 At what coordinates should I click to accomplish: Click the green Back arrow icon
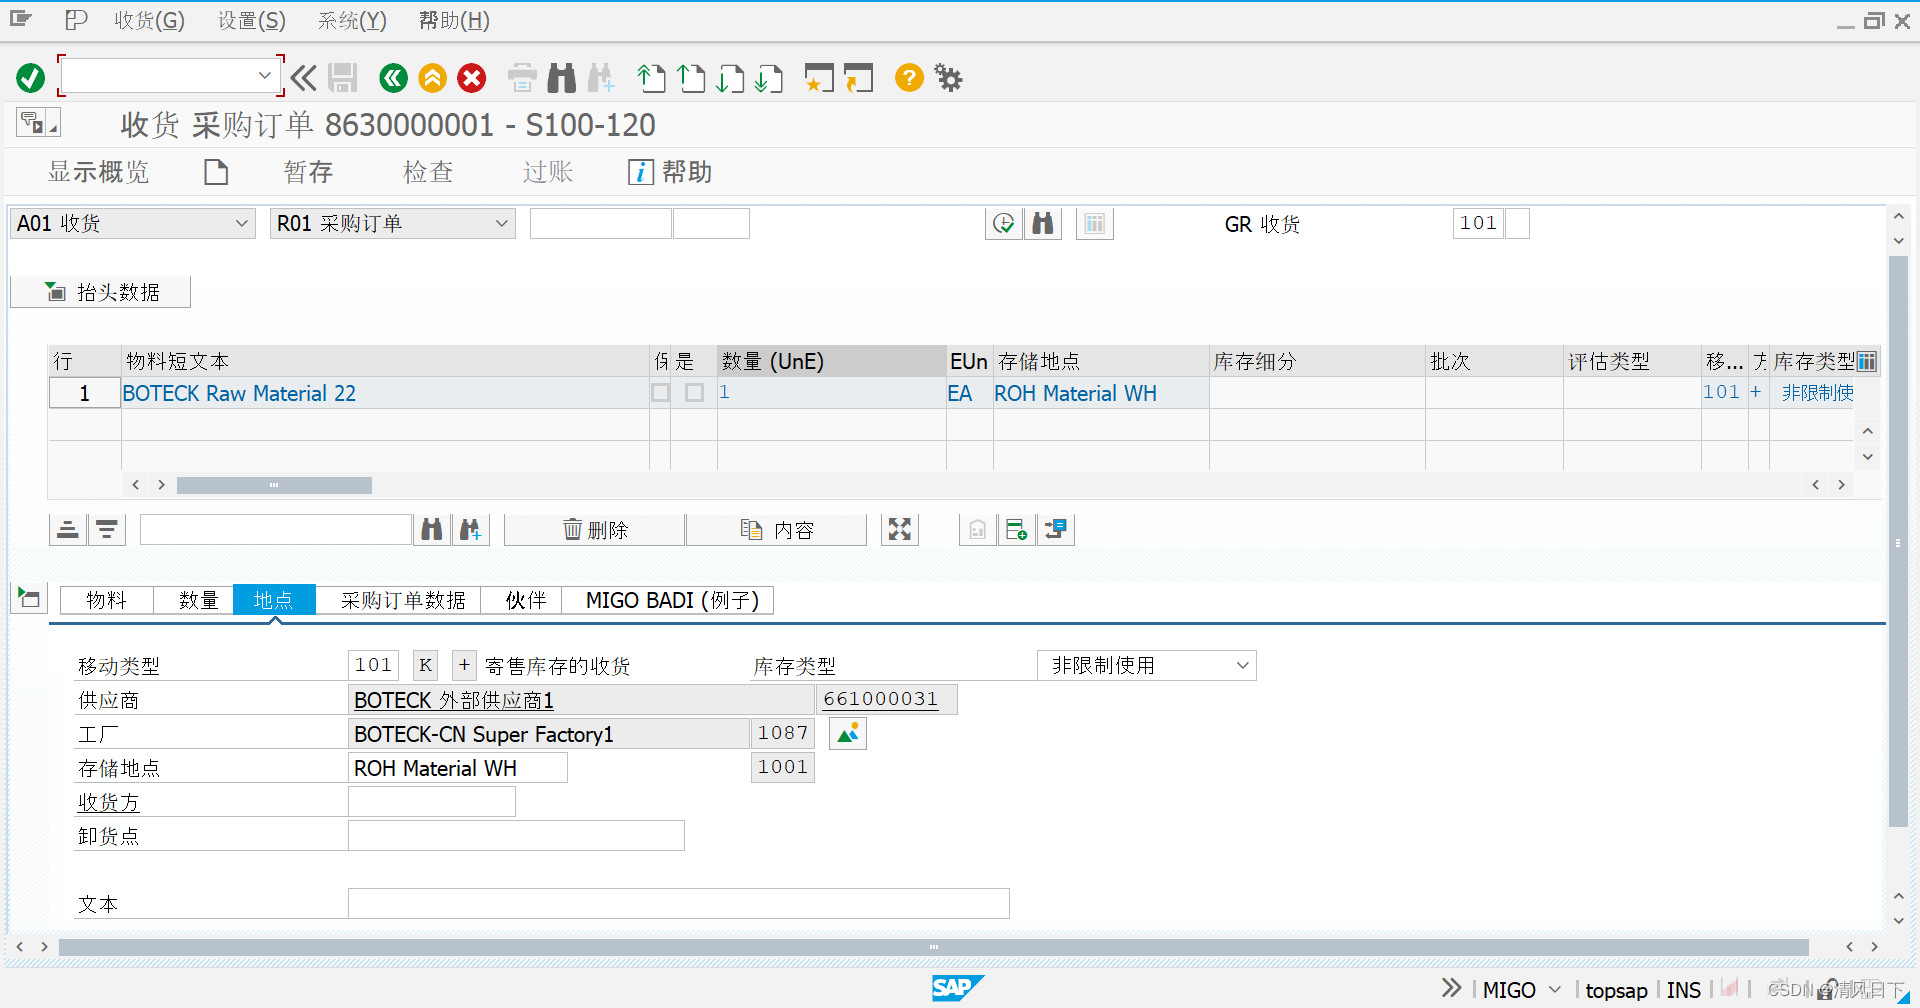(393, 78)
